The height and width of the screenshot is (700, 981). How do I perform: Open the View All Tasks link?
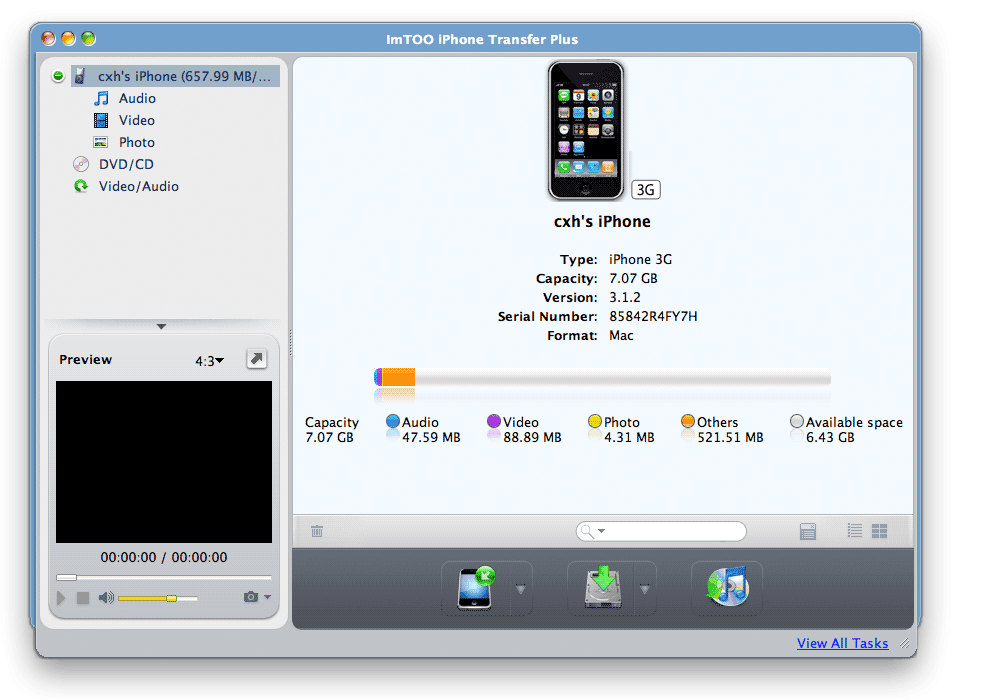[842, 643]
